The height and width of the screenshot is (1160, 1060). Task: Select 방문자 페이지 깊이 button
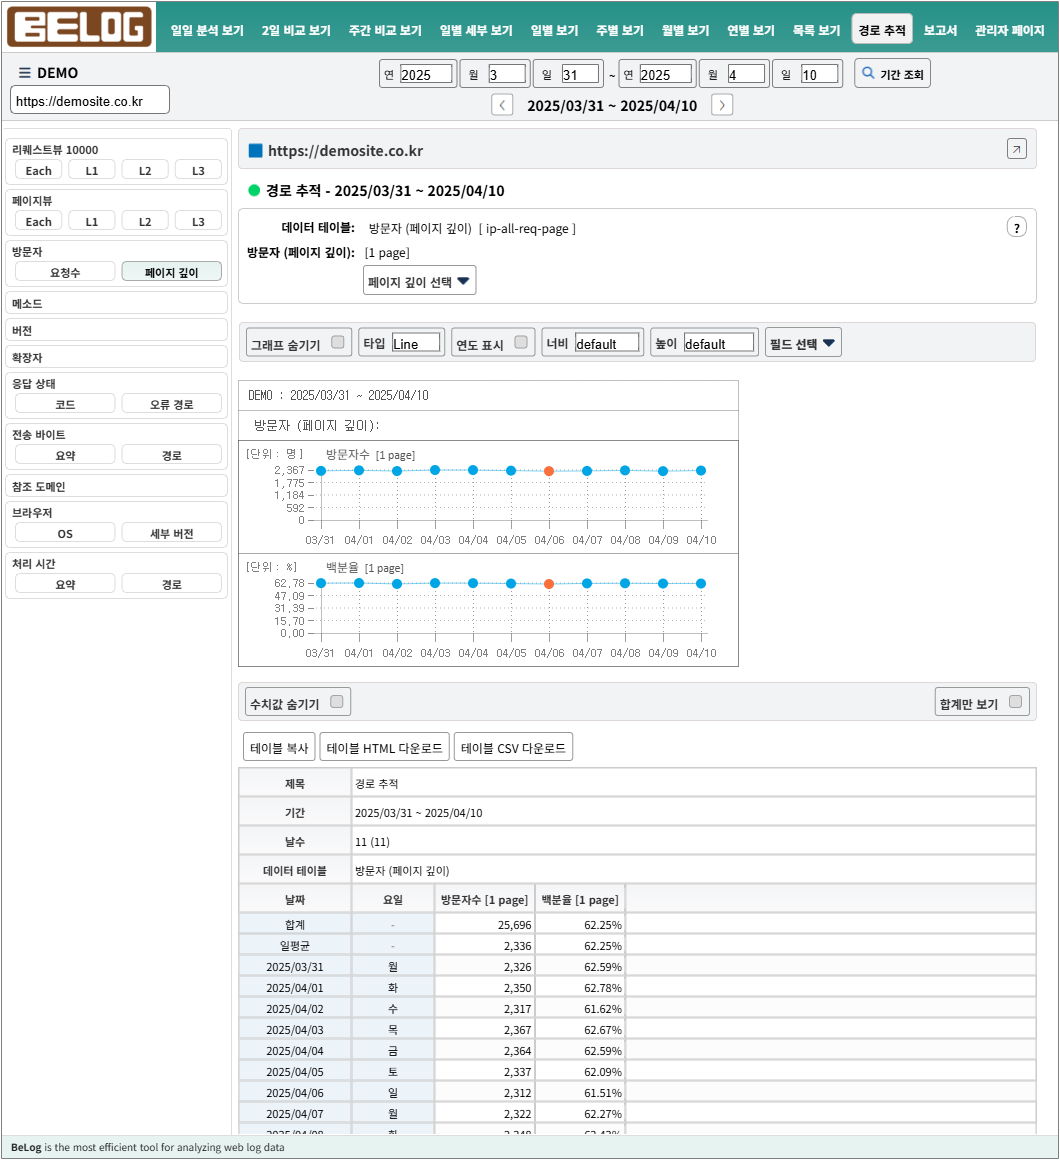pyautogui.click(x=172, y=272)
